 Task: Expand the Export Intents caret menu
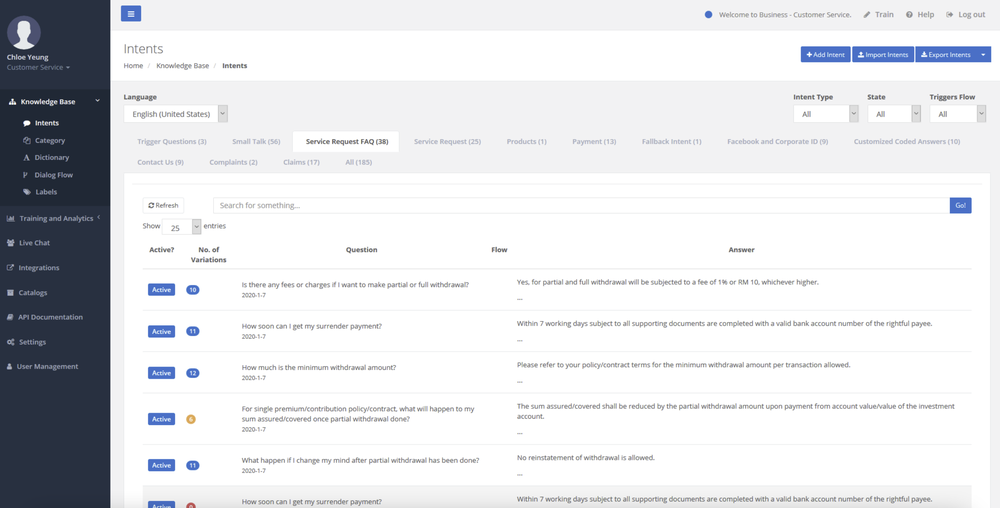point(984,55)
